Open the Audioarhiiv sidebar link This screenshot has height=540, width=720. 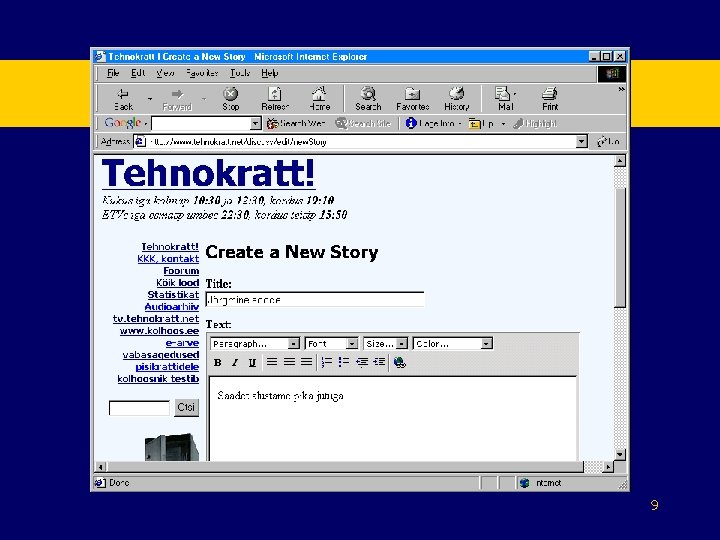(x=172, y=306)
